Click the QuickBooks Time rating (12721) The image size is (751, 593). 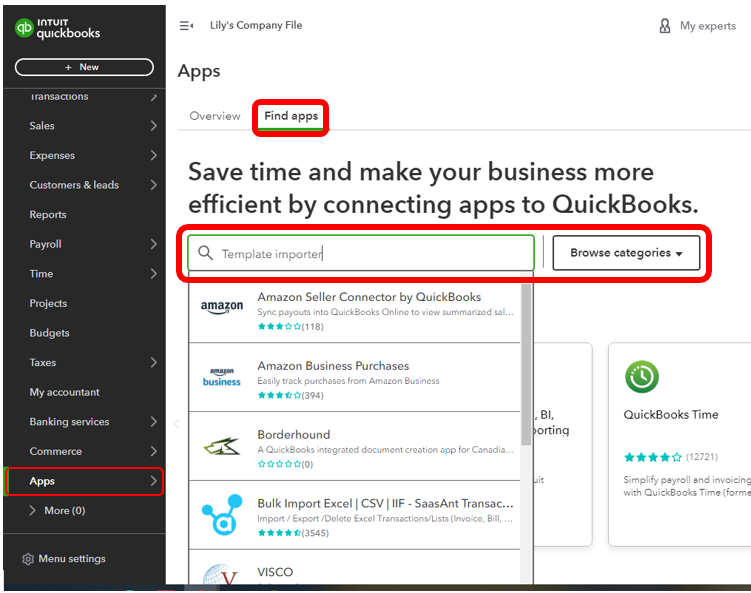(671, 457)
